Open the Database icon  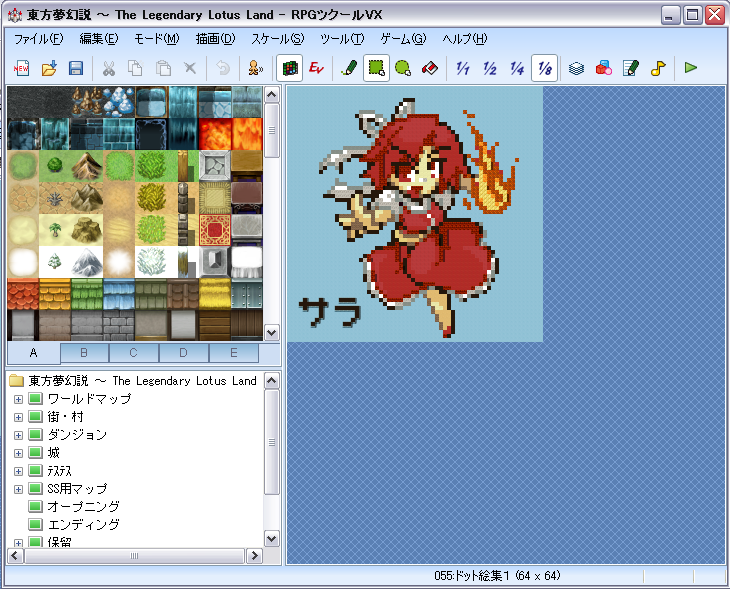click(576, 68)
